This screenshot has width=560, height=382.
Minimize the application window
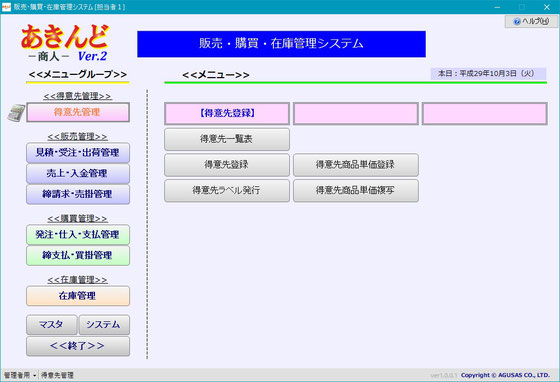point(497,7)
